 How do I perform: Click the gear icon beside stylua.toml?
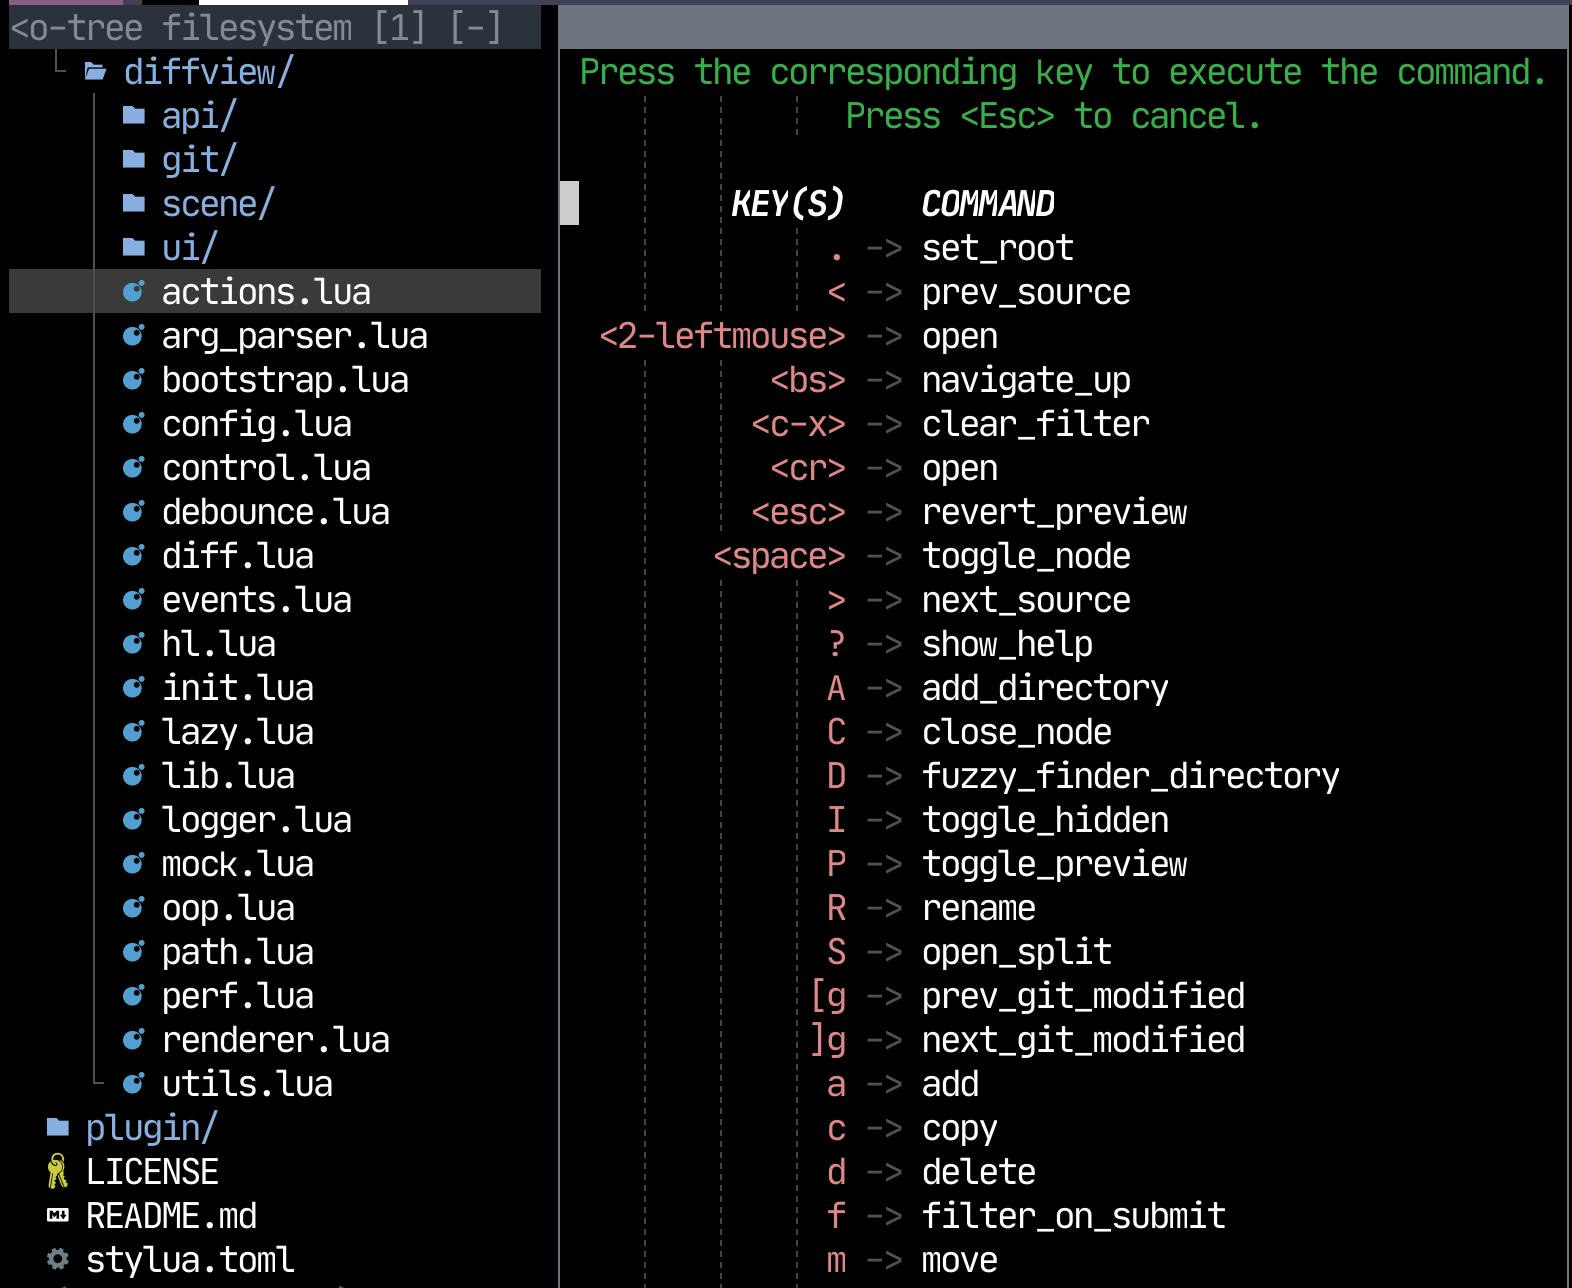[x=58, y=1259]
